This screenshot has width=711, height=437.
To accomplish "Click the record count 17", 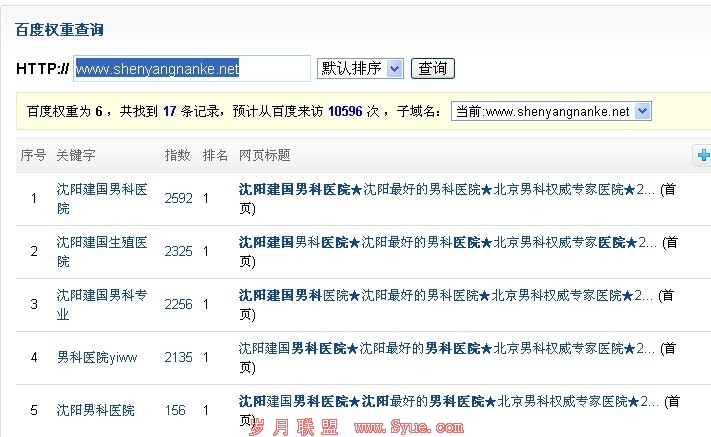I will [x=170, y=111].
